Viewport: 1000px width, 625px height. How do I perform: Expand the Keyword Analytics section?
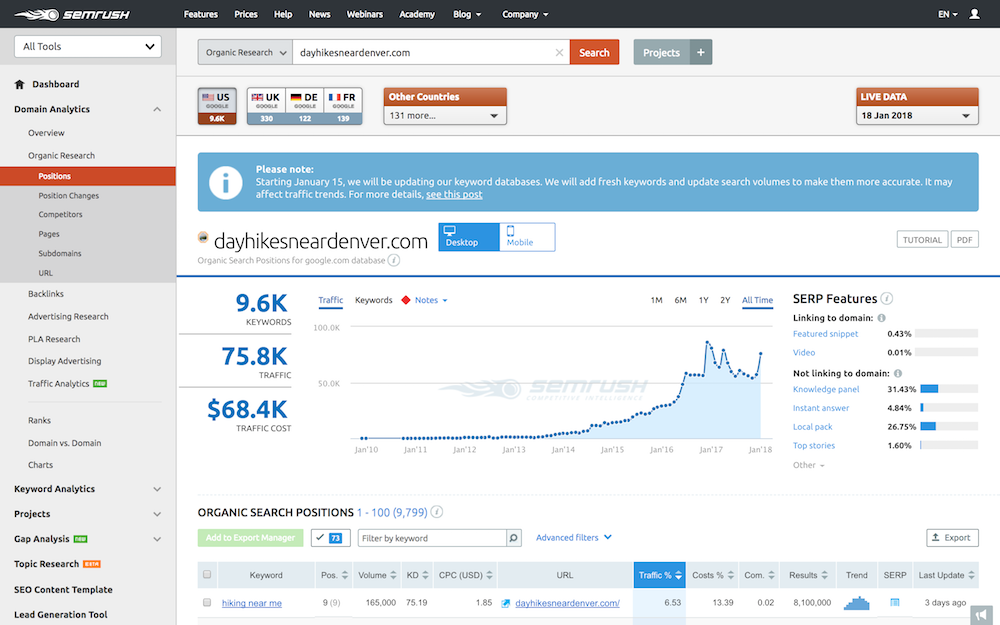pos(157,489)
